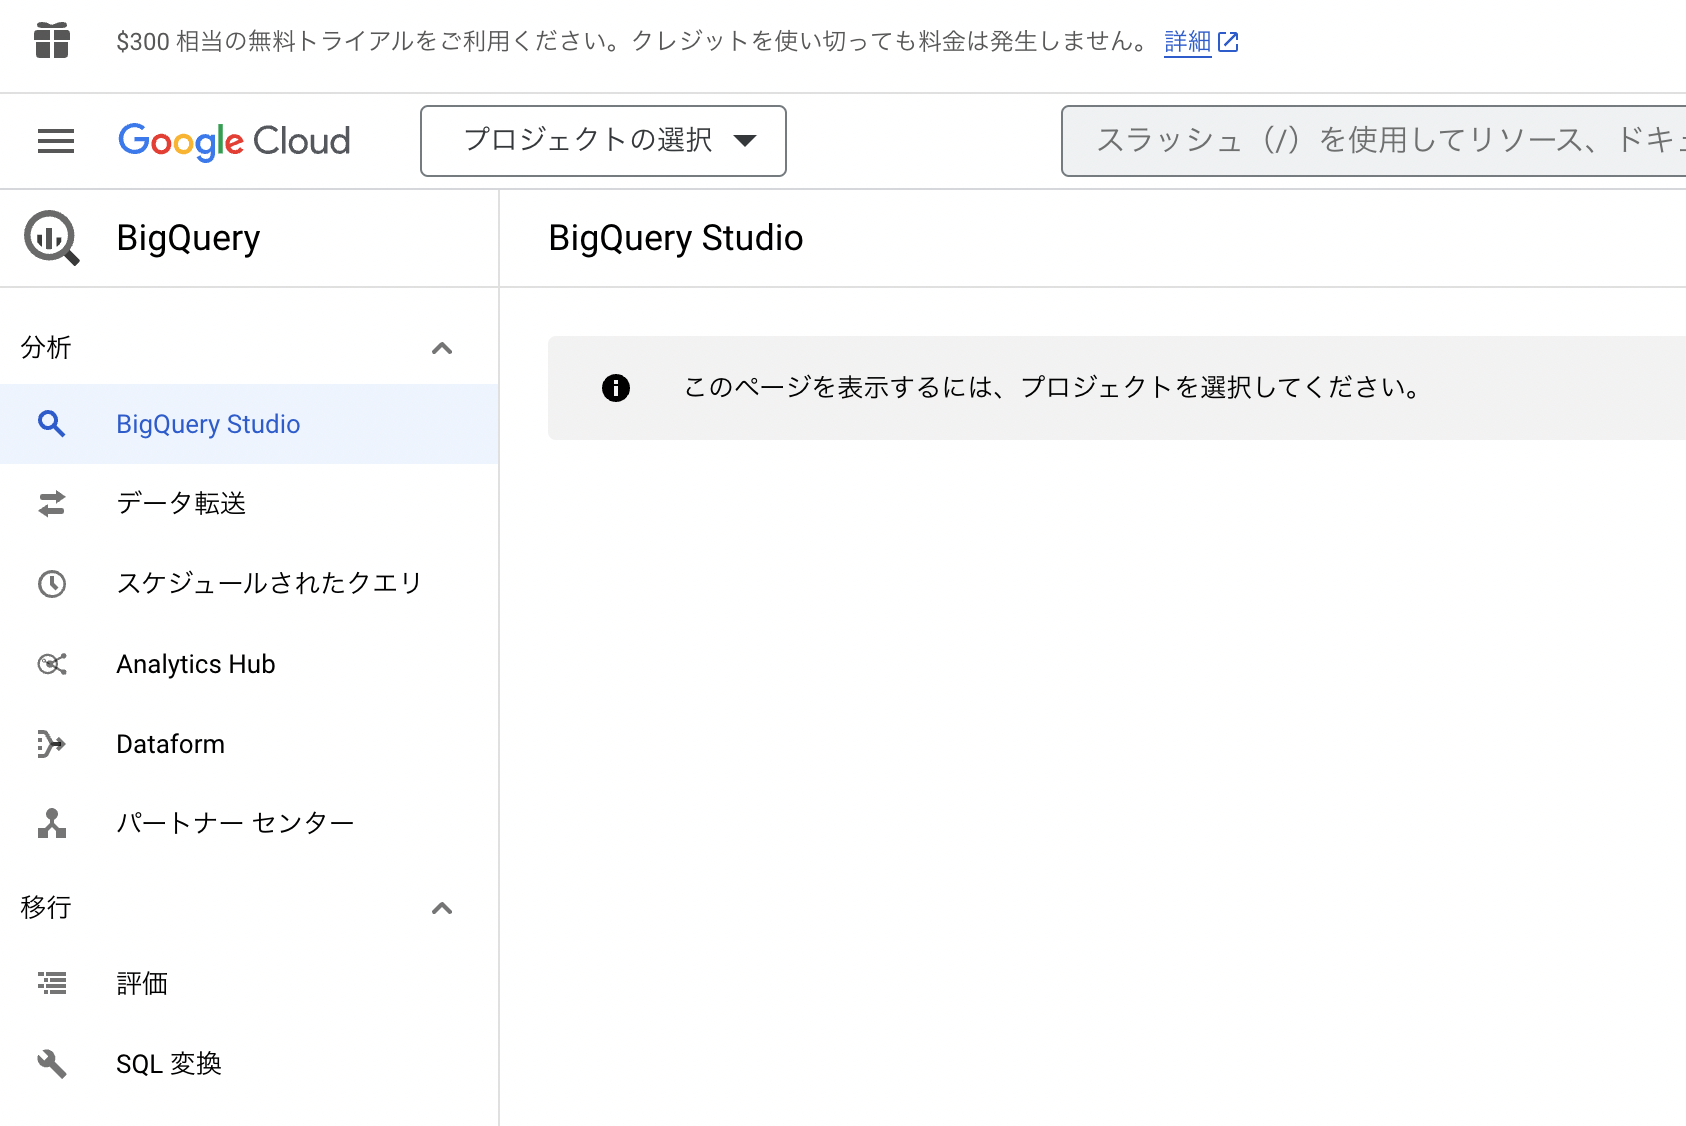Image resolution: width=1686 pixels, height=1126 pixels.
Task: Click the BigQuery product icon
Action: (52, 238)
